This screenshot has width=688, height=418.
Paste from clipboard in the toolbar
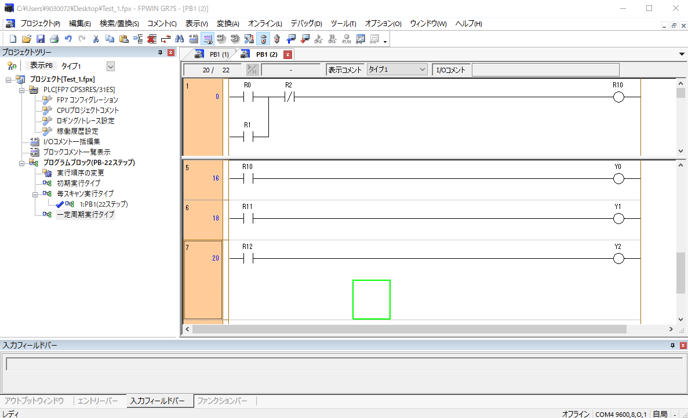(x=124, y=39)
